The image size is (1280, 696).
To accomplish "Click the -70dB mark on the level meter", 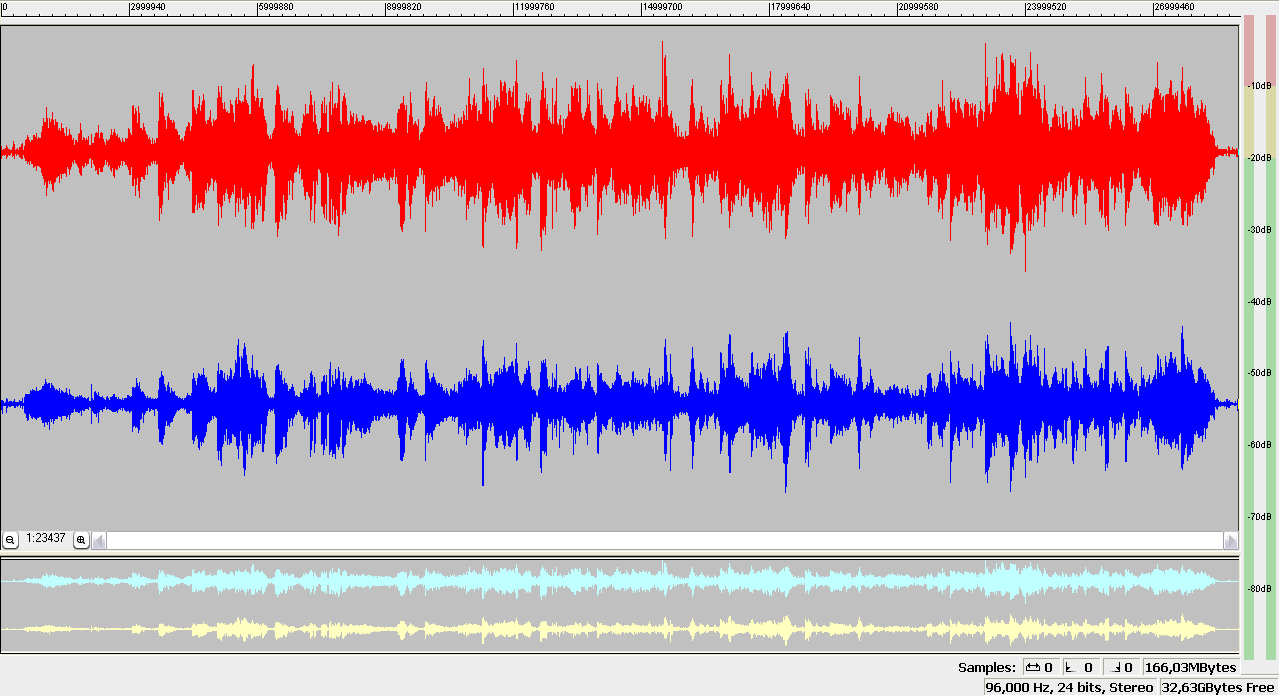I will [1259, 517].
